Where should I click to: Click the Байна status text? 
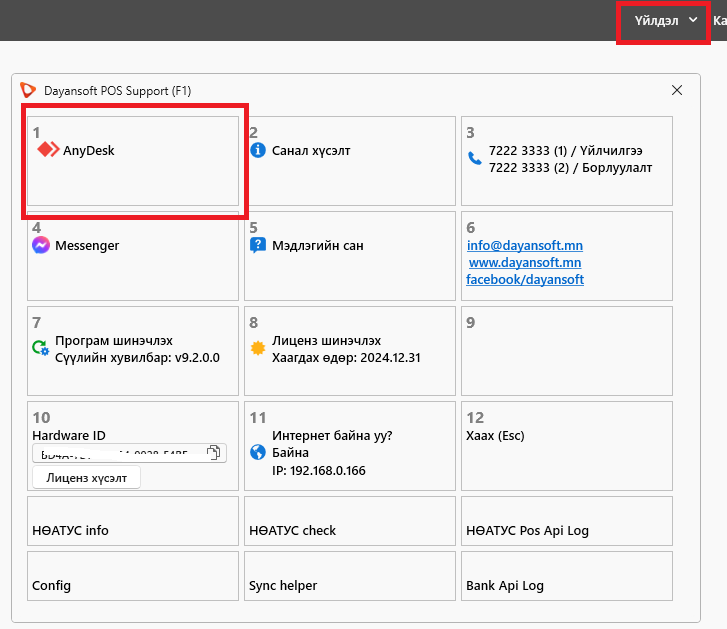pos(290,452)
